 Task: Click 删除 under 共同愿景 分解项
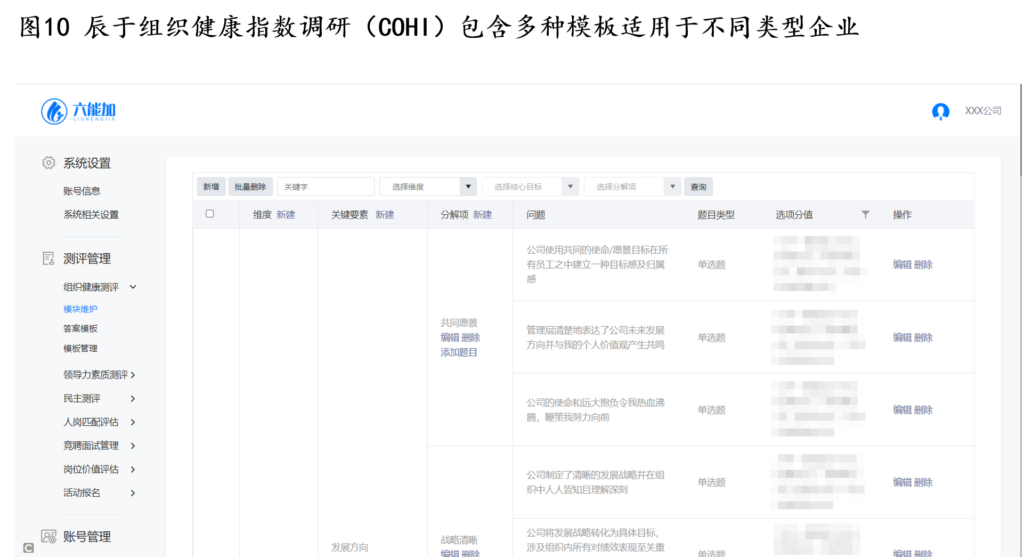point(471,338)
